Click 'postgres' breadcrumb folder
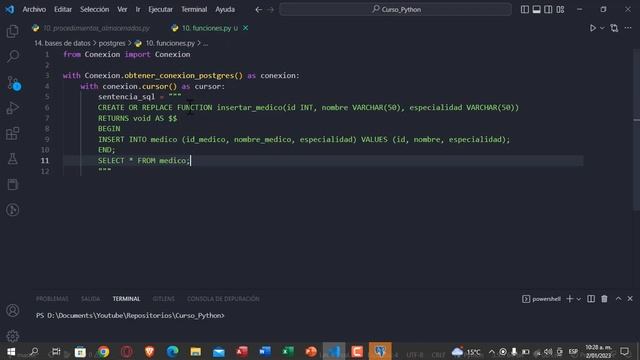Viewport: 640px width, 360px height. pyautogui.click(x=112, y=43)
